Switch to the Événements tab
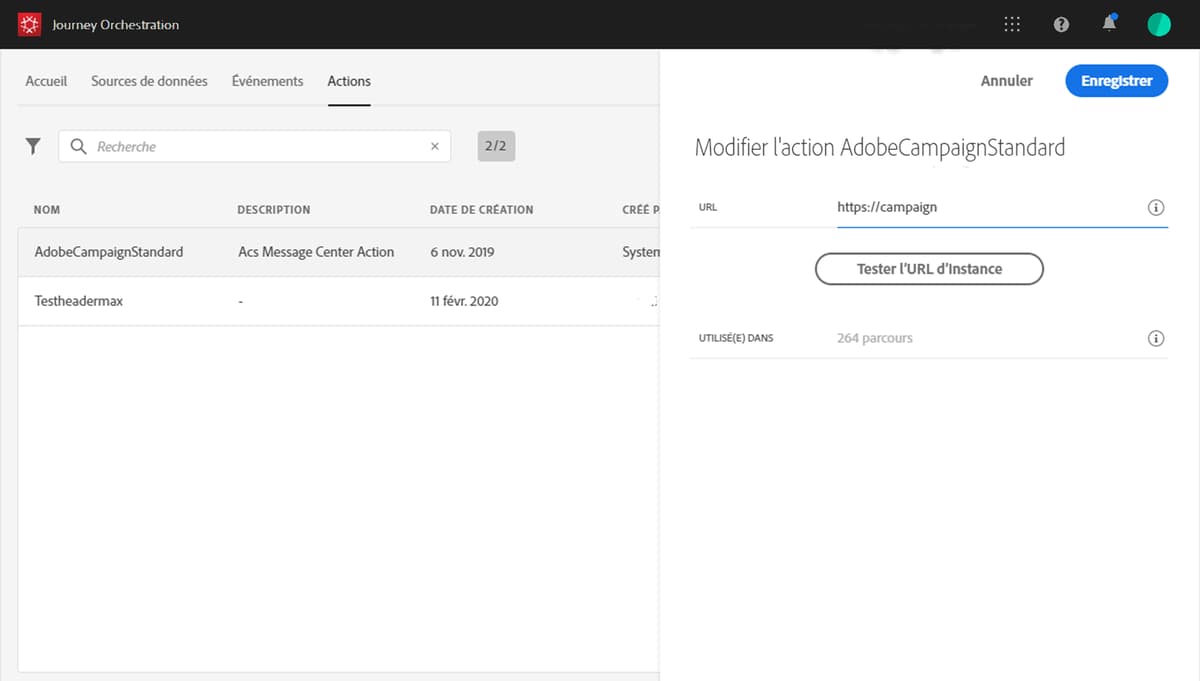This screenshot has height=681, width=1200. tap(267, 81)
